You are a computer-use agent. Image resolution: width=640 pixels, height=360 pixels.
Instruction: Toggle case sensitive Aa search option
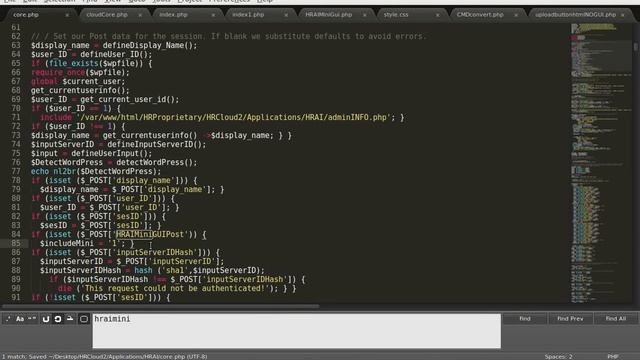20,319
